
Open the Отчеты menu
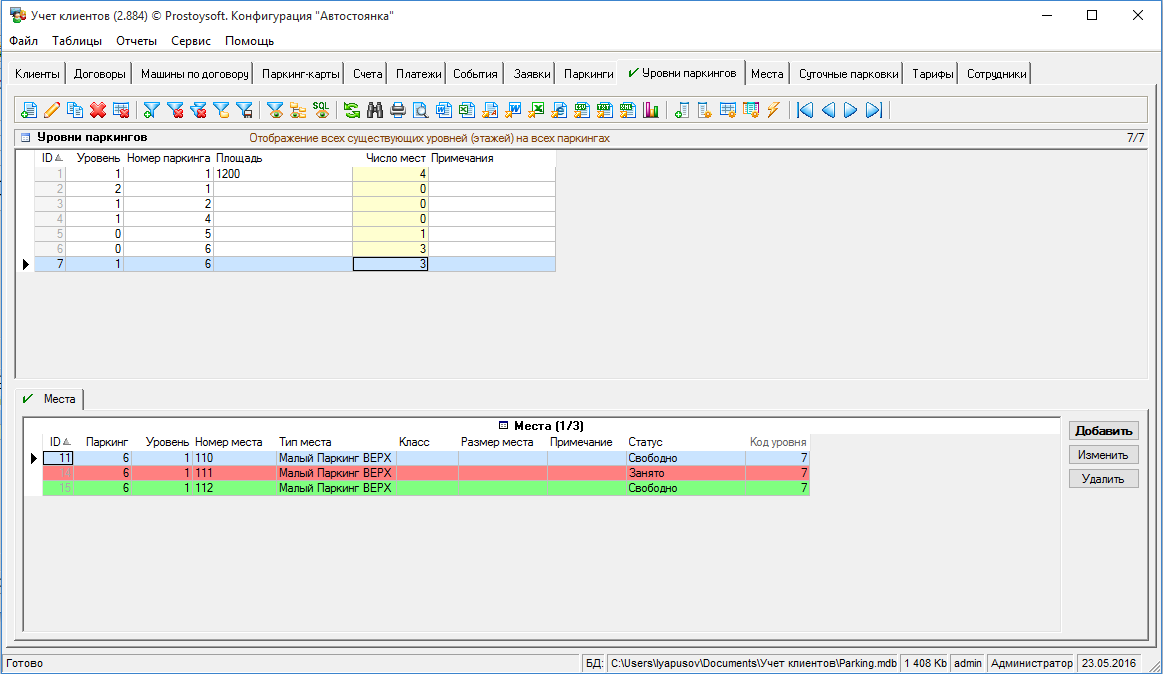point(136,41)
